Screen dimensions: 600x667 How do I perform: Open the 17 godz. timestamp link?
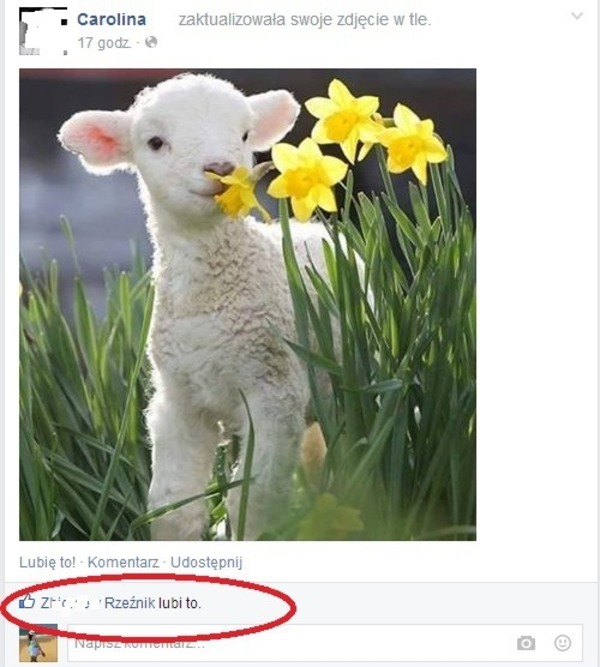coord(104,43)
